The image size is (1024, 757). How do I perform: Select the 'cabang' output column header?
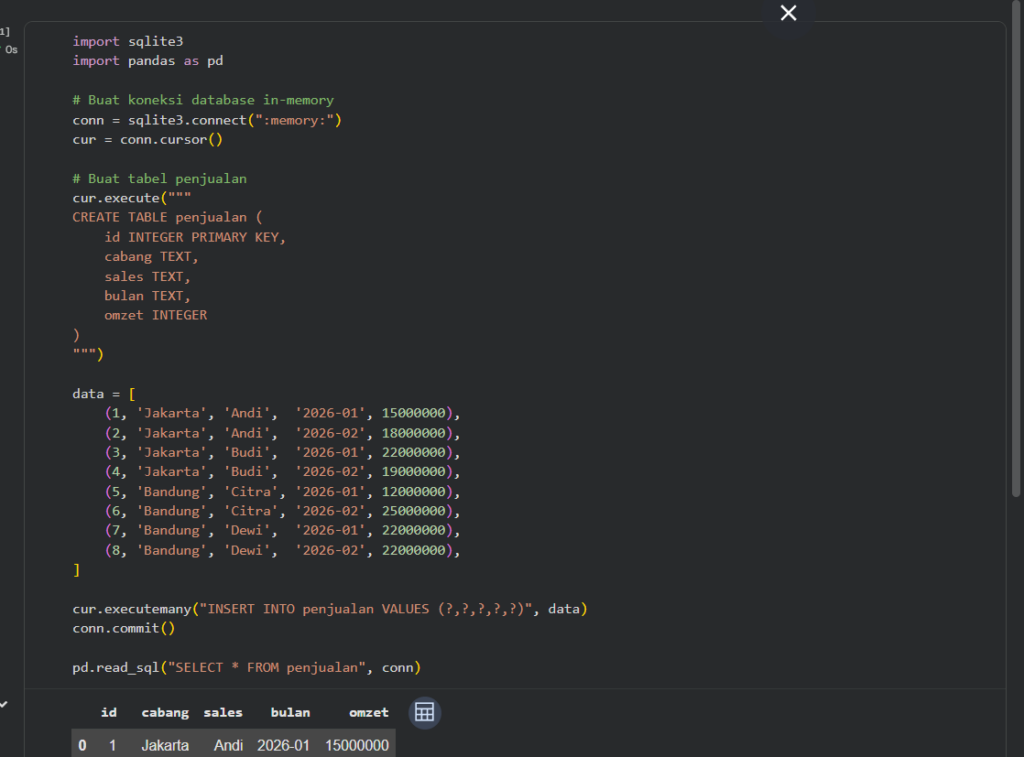[165, 713]
